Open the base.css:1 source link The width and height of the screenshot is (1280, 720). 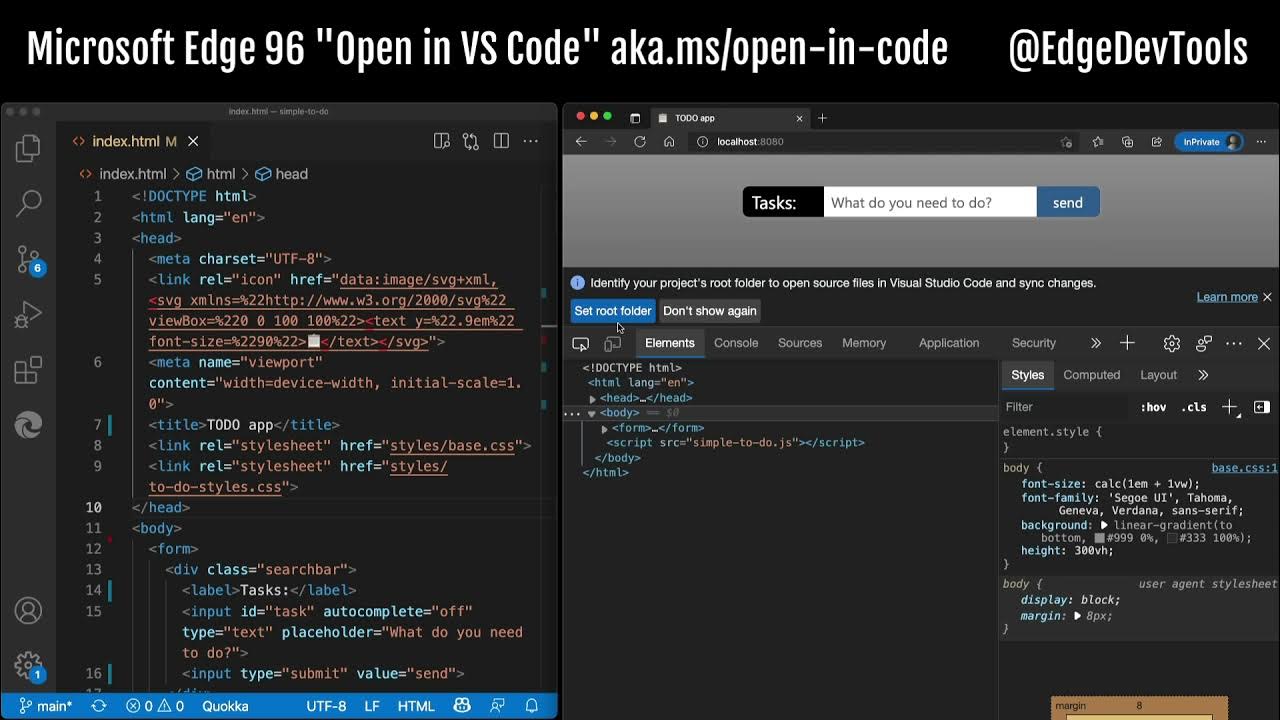click(x=1244, y=468)
